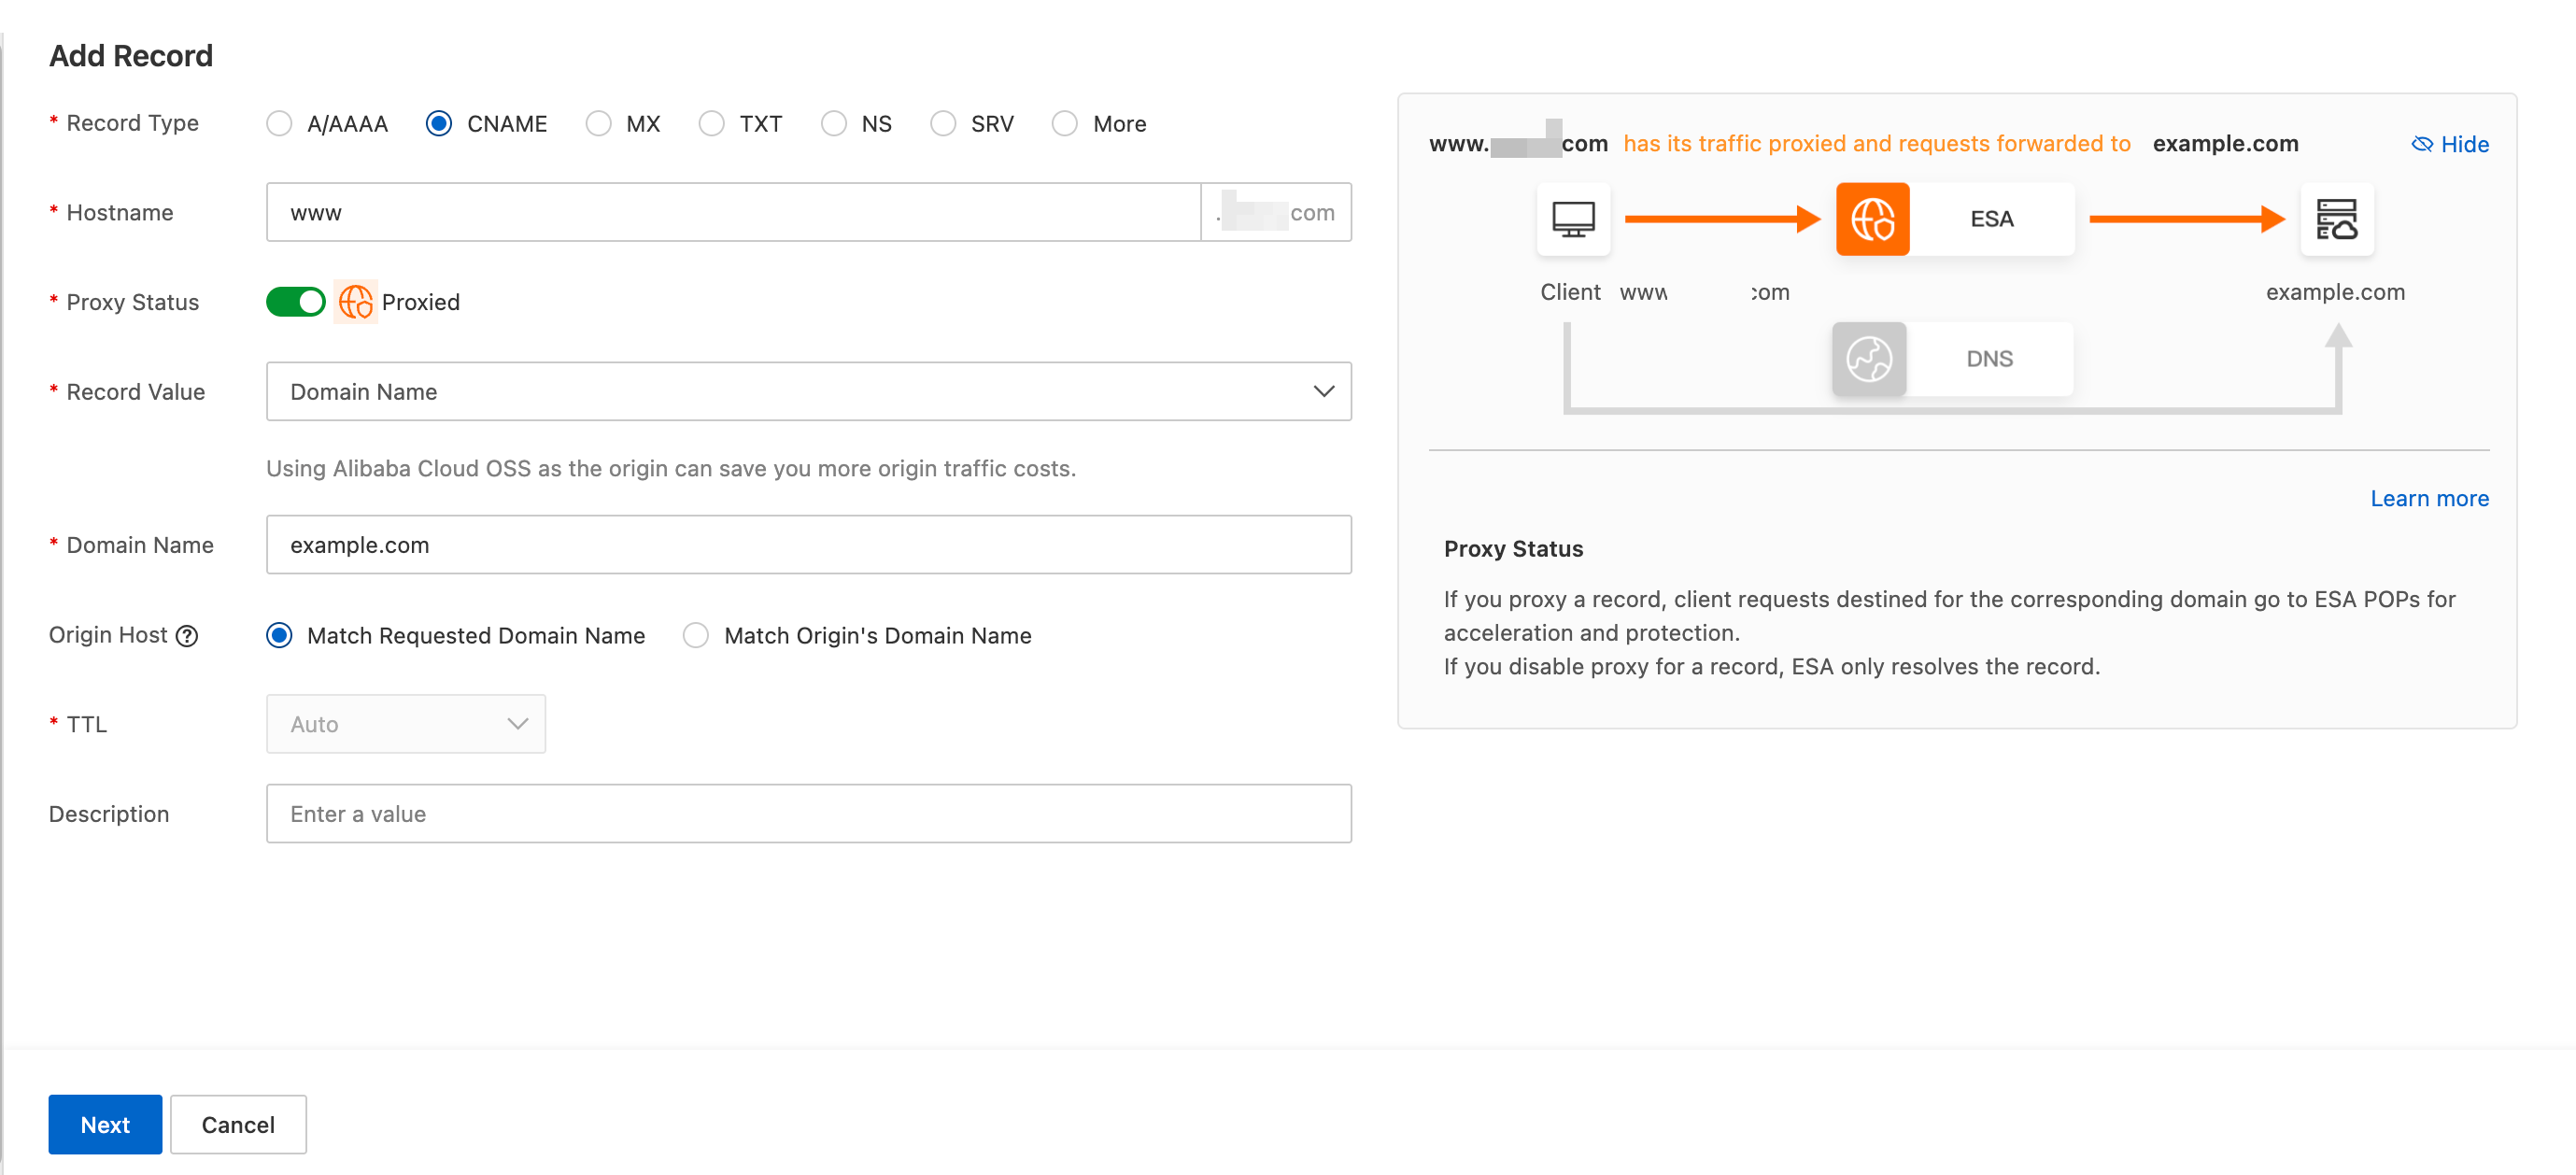
Task: Select the More record type option
Action: (1065, 124)
